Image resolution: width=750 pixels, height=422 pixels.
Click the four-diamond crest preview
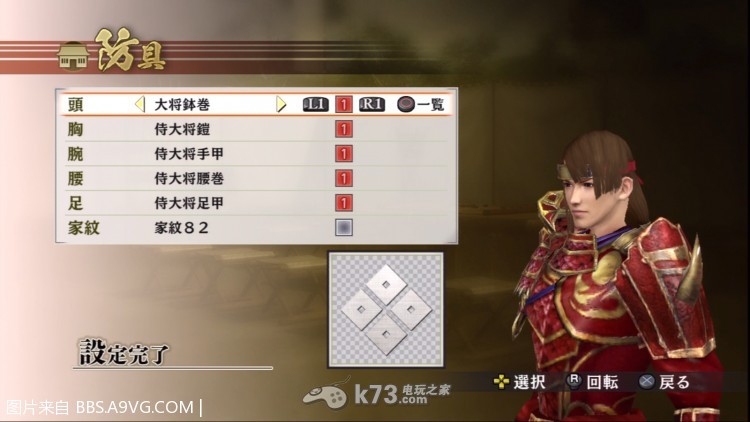[x=386, y=310]
